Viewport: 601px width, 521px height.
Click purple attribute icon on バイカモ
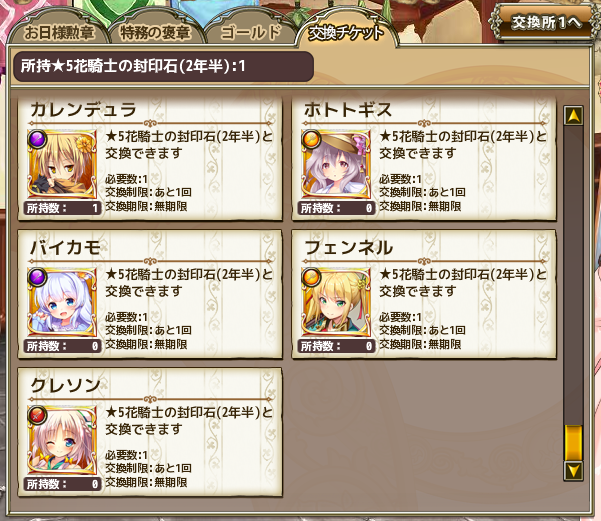pos(37,277)
